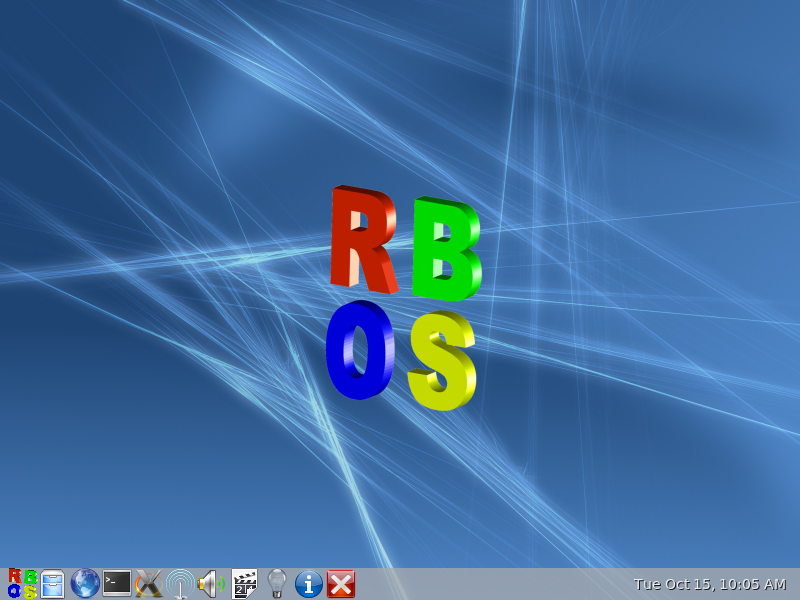
Task: Click the red X shutdown icon
Action: click(341, 584)
